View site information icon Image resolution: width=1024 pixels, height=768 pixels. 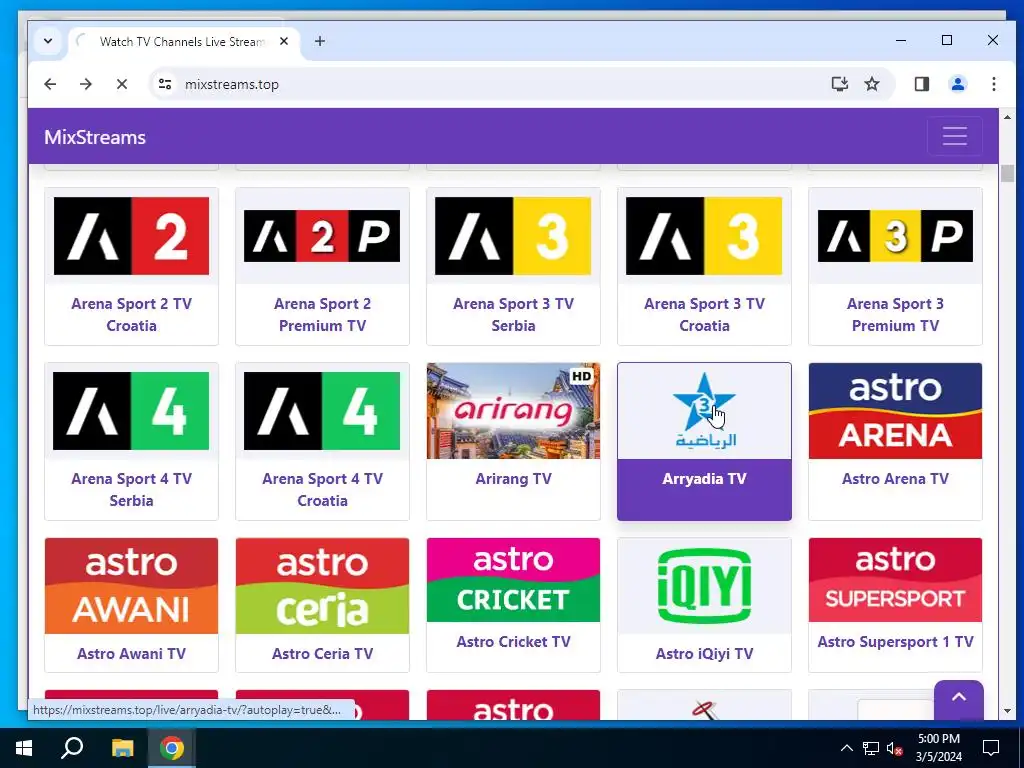coord(165,84)
